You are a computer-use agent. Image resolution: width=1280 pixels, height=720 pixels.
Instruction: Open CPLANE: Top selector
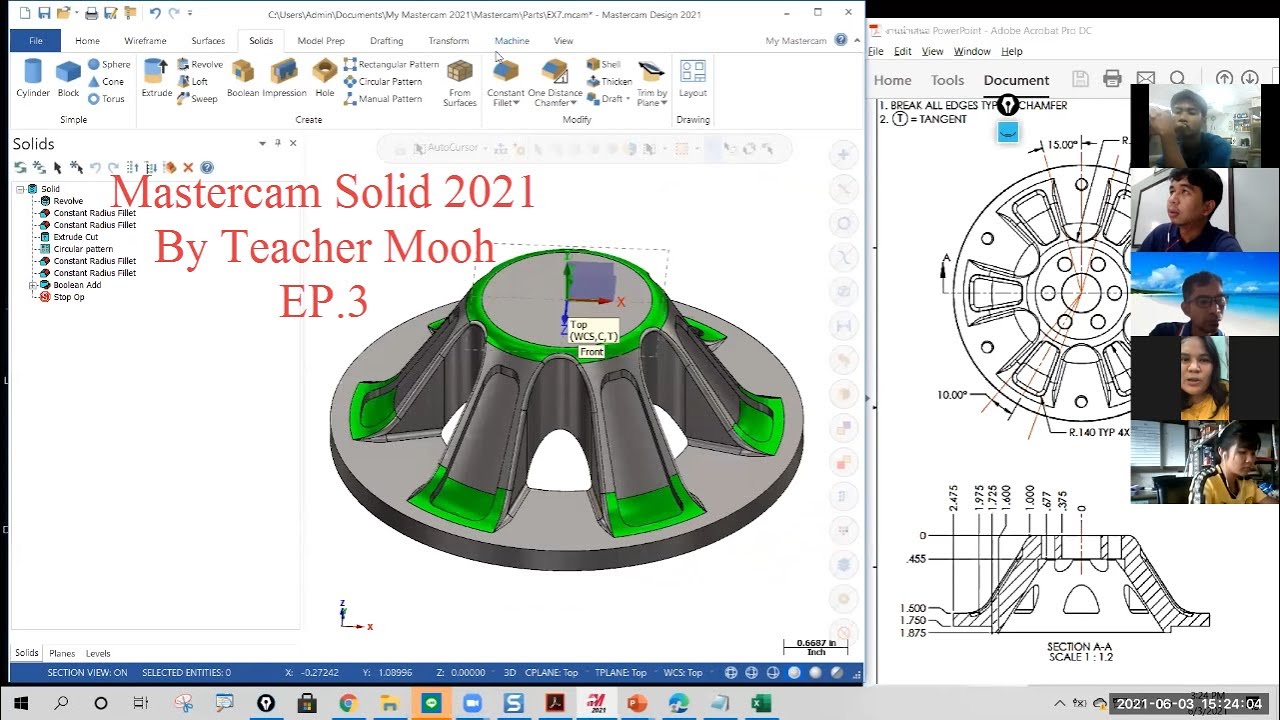pos(551,673)
